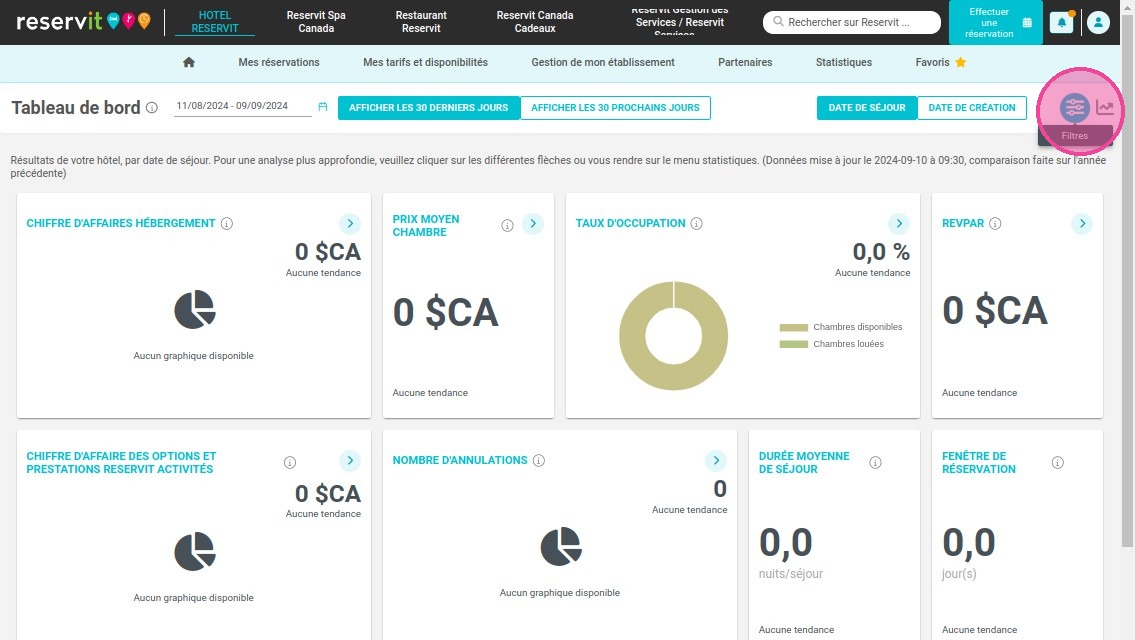The height and width of the screenshot is (640, 1135).
Task: Select Afficher les 30 derniers jours
Action: click(429, 108)
